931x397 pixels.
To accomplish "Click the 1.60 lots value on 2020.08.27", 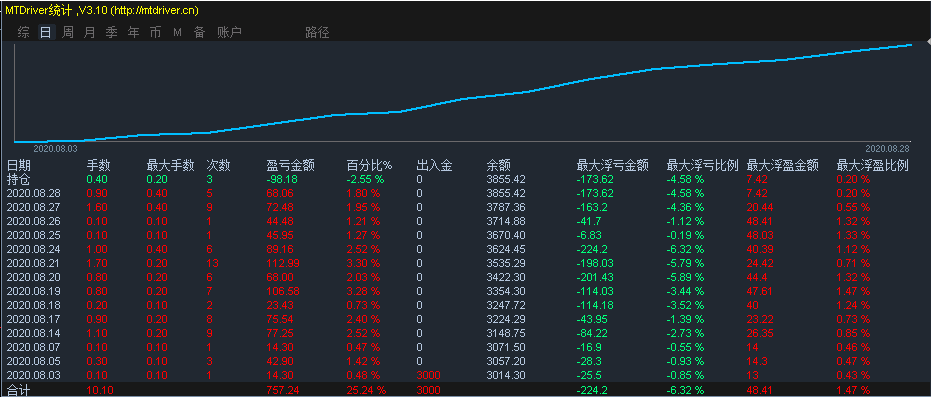I will (x=97, y=207).
